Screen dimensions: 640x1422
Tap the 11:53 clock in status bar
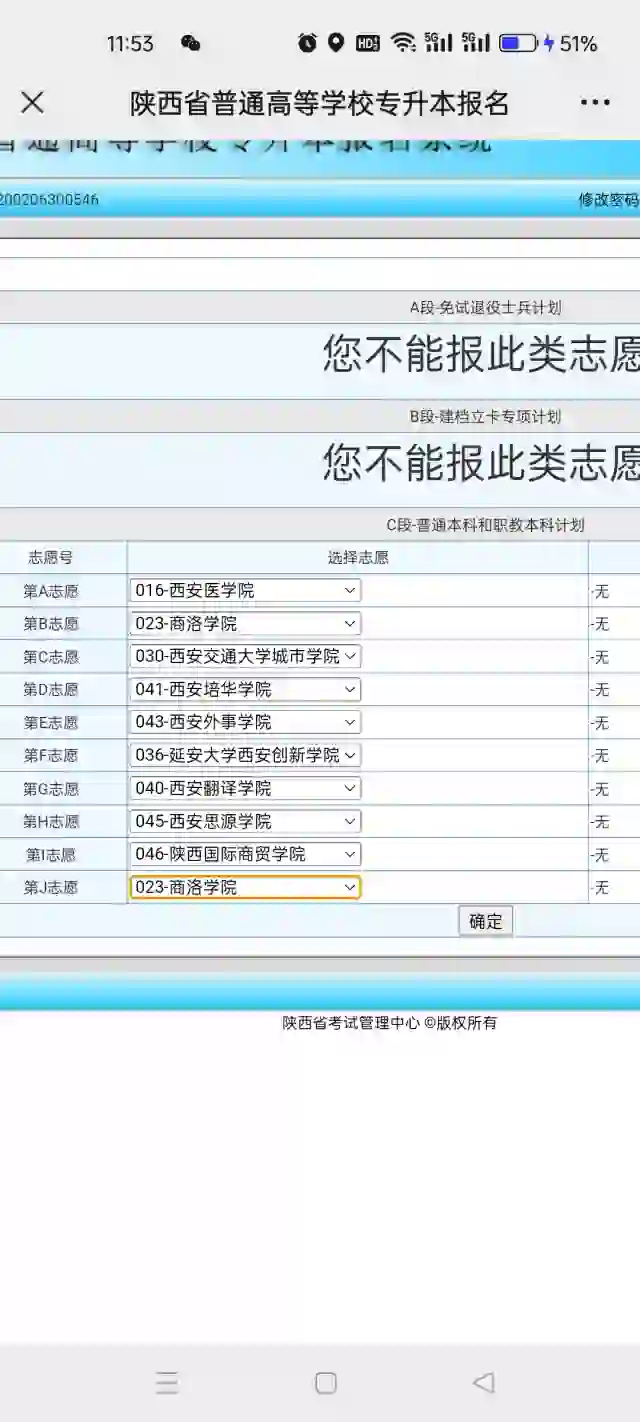pyautogui.click(x=130, y=43)
